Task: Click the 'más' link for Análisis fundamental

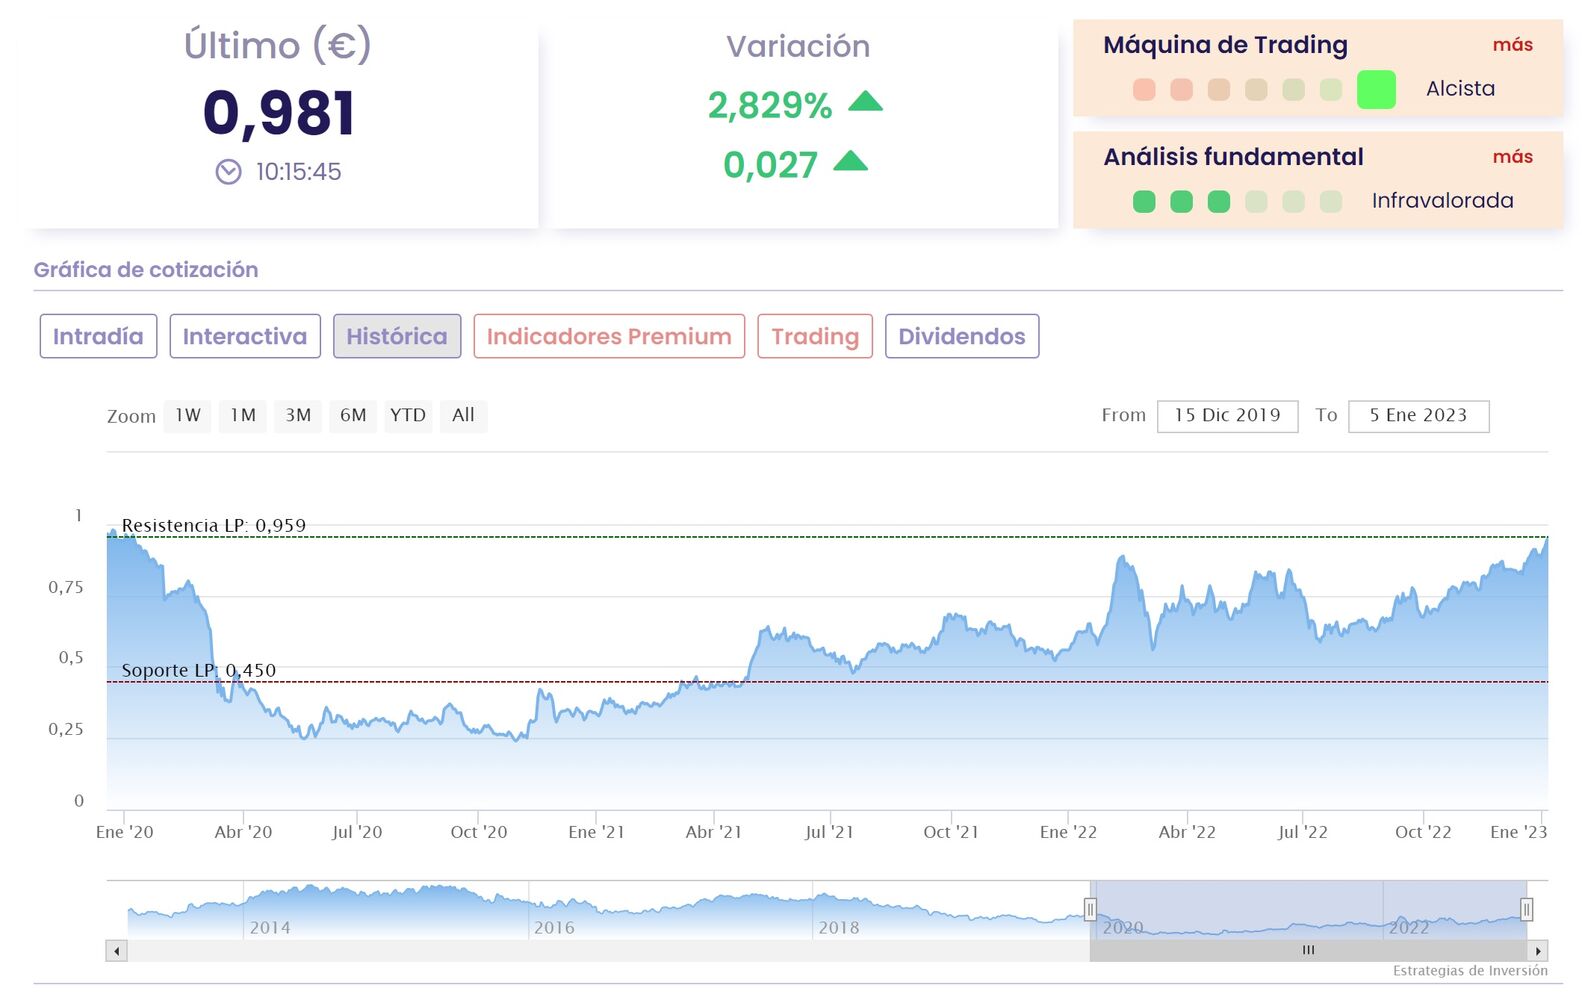Action: [1512, 157]
